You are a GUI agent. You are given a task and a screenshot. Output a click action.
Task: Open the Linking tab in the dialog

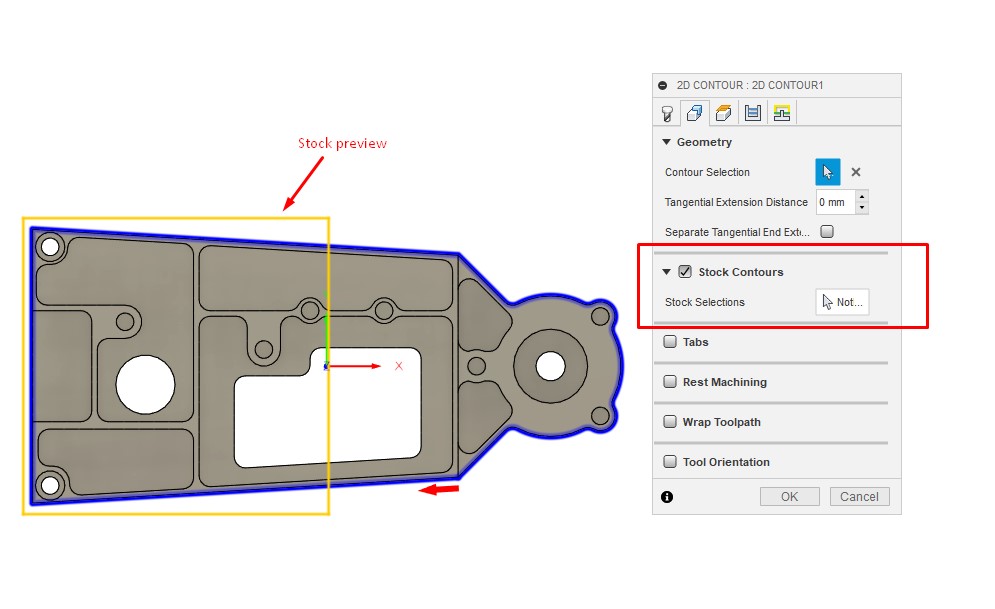780,113
